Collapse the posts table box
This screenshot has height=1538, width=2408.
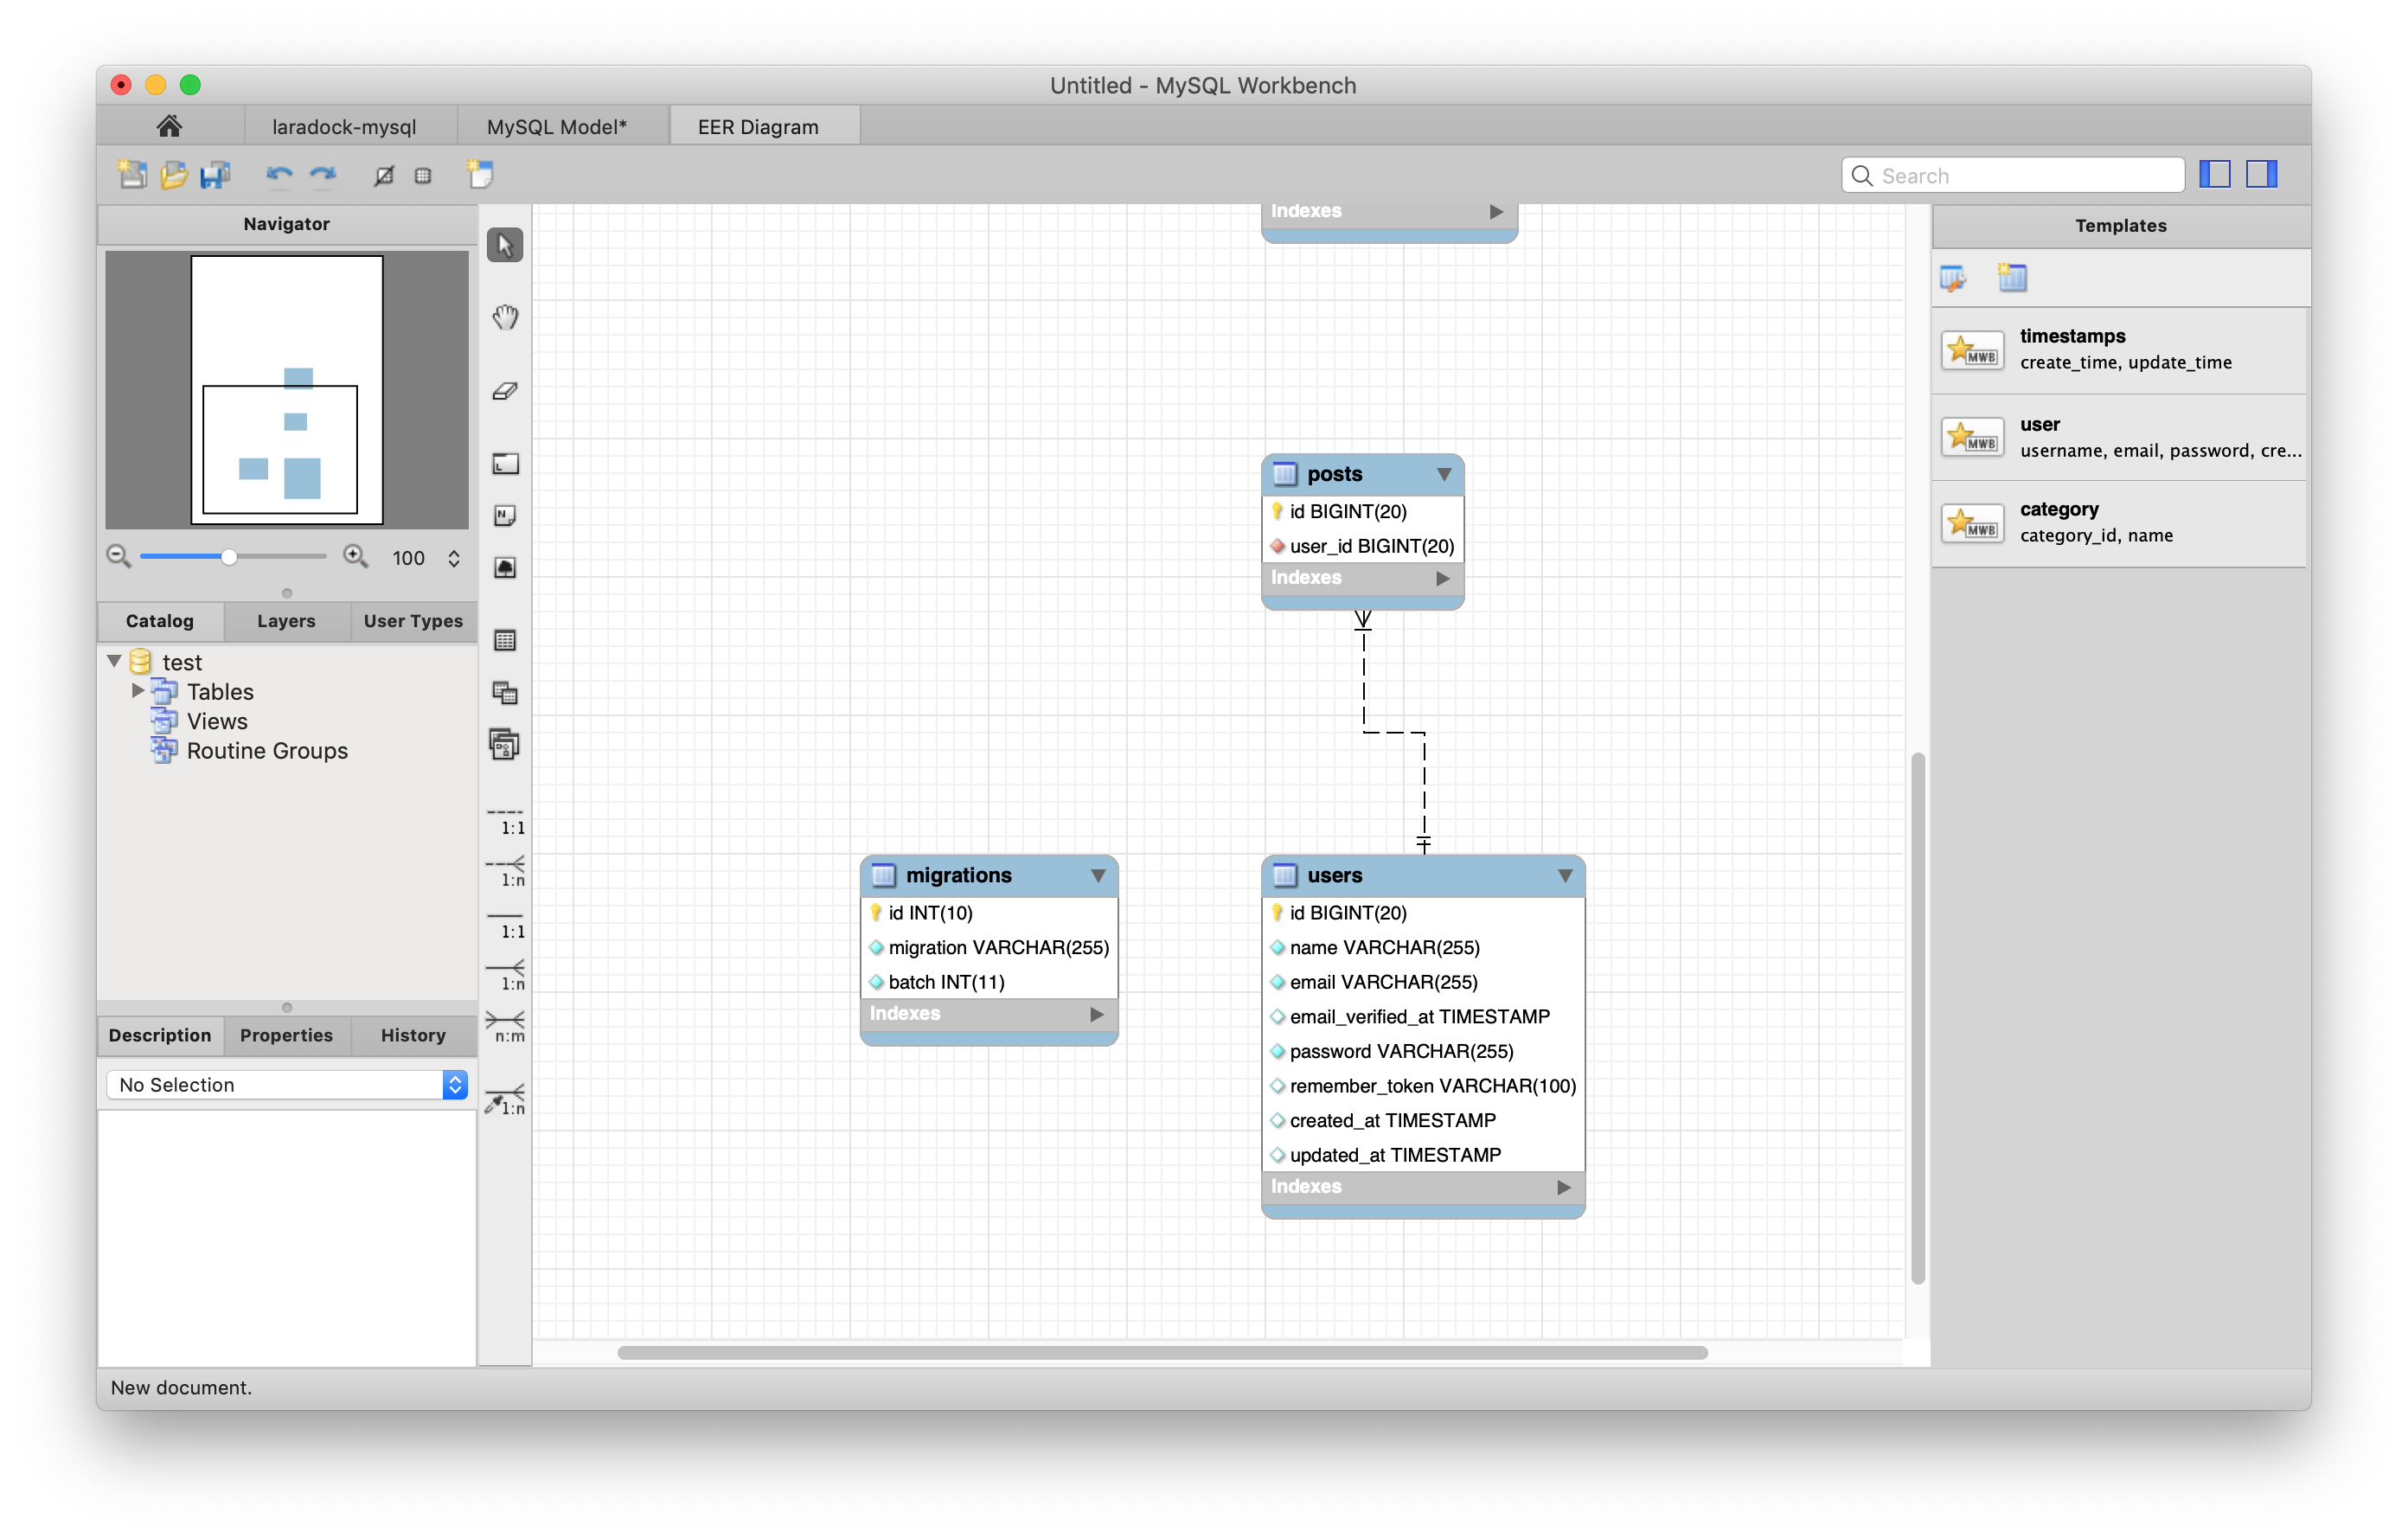click(x=1444, y=474)
